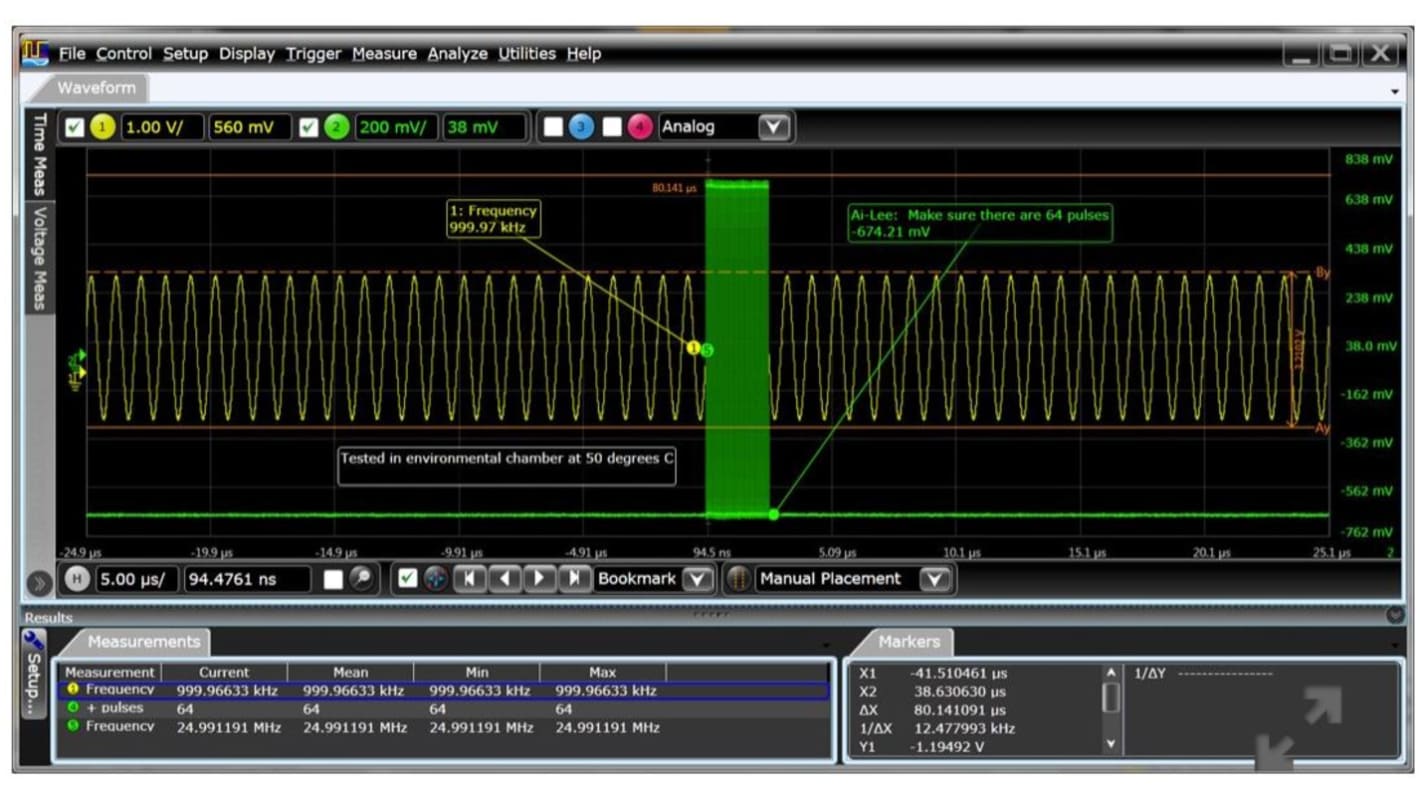Click the '1: Frequency 999.97 kHz' callout label
1420x798 pixels.
493,219
